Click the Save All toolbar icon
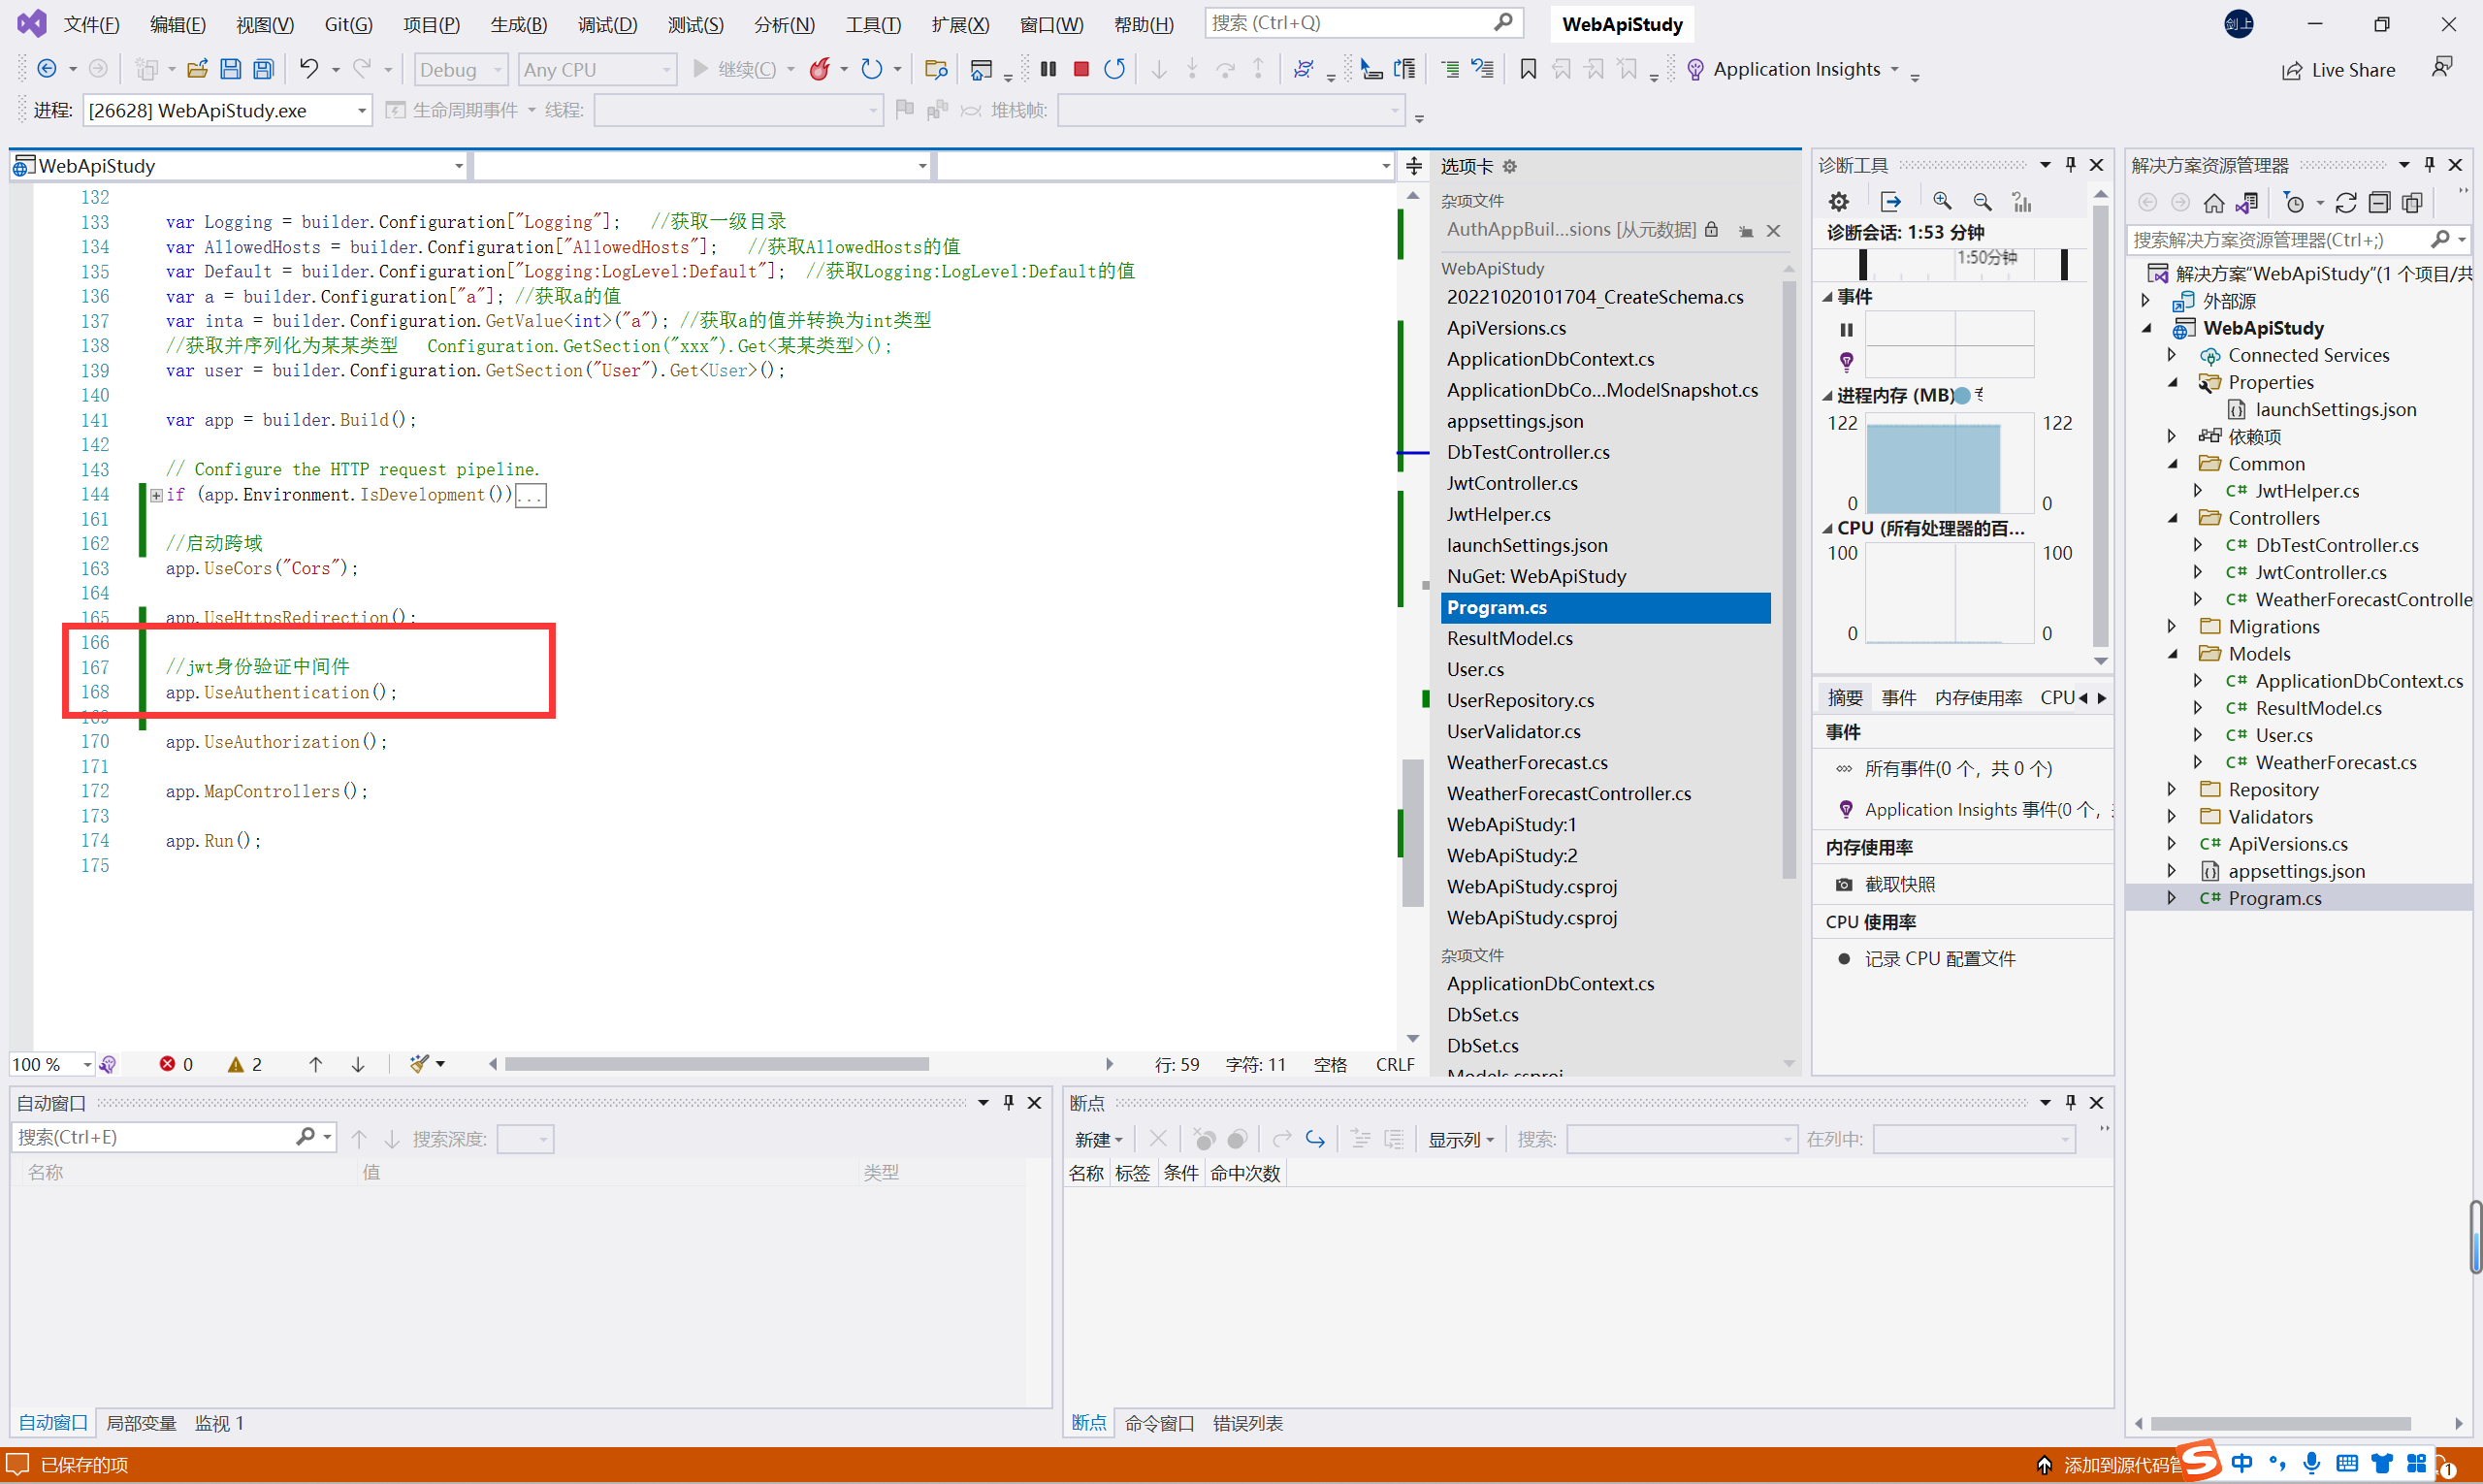The image size is (2483, 1484). [263, 69]
